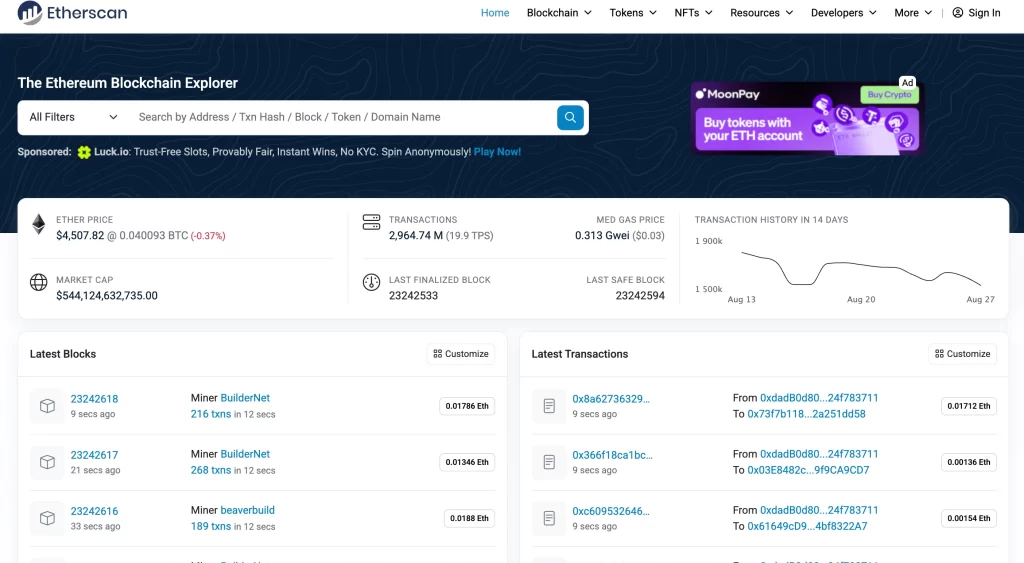
Task: Open transaction 0xc609532646...
Action: pos(611,511)
